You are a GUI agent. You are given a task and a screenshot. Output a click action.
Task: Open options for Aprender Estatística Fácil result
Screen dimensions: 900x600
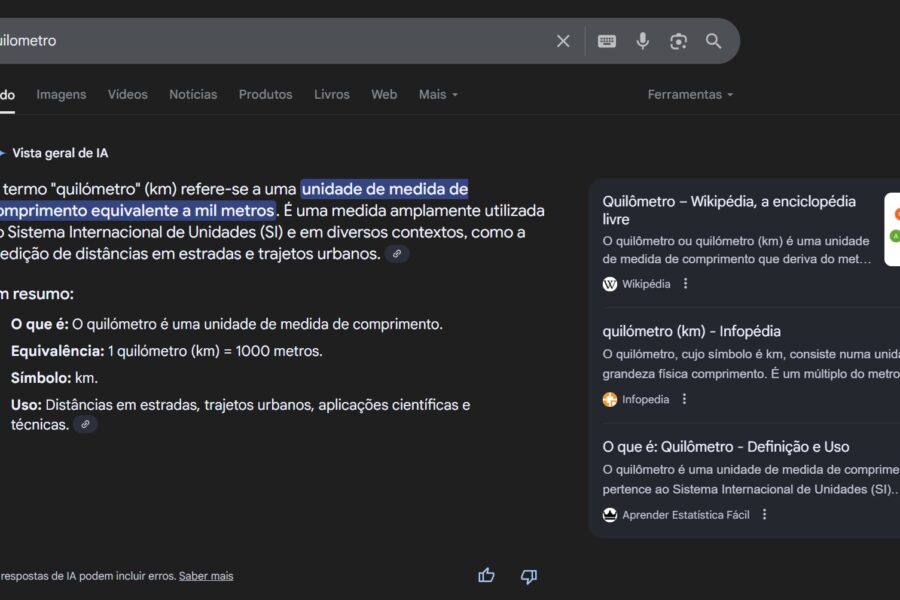pos(765,515)
